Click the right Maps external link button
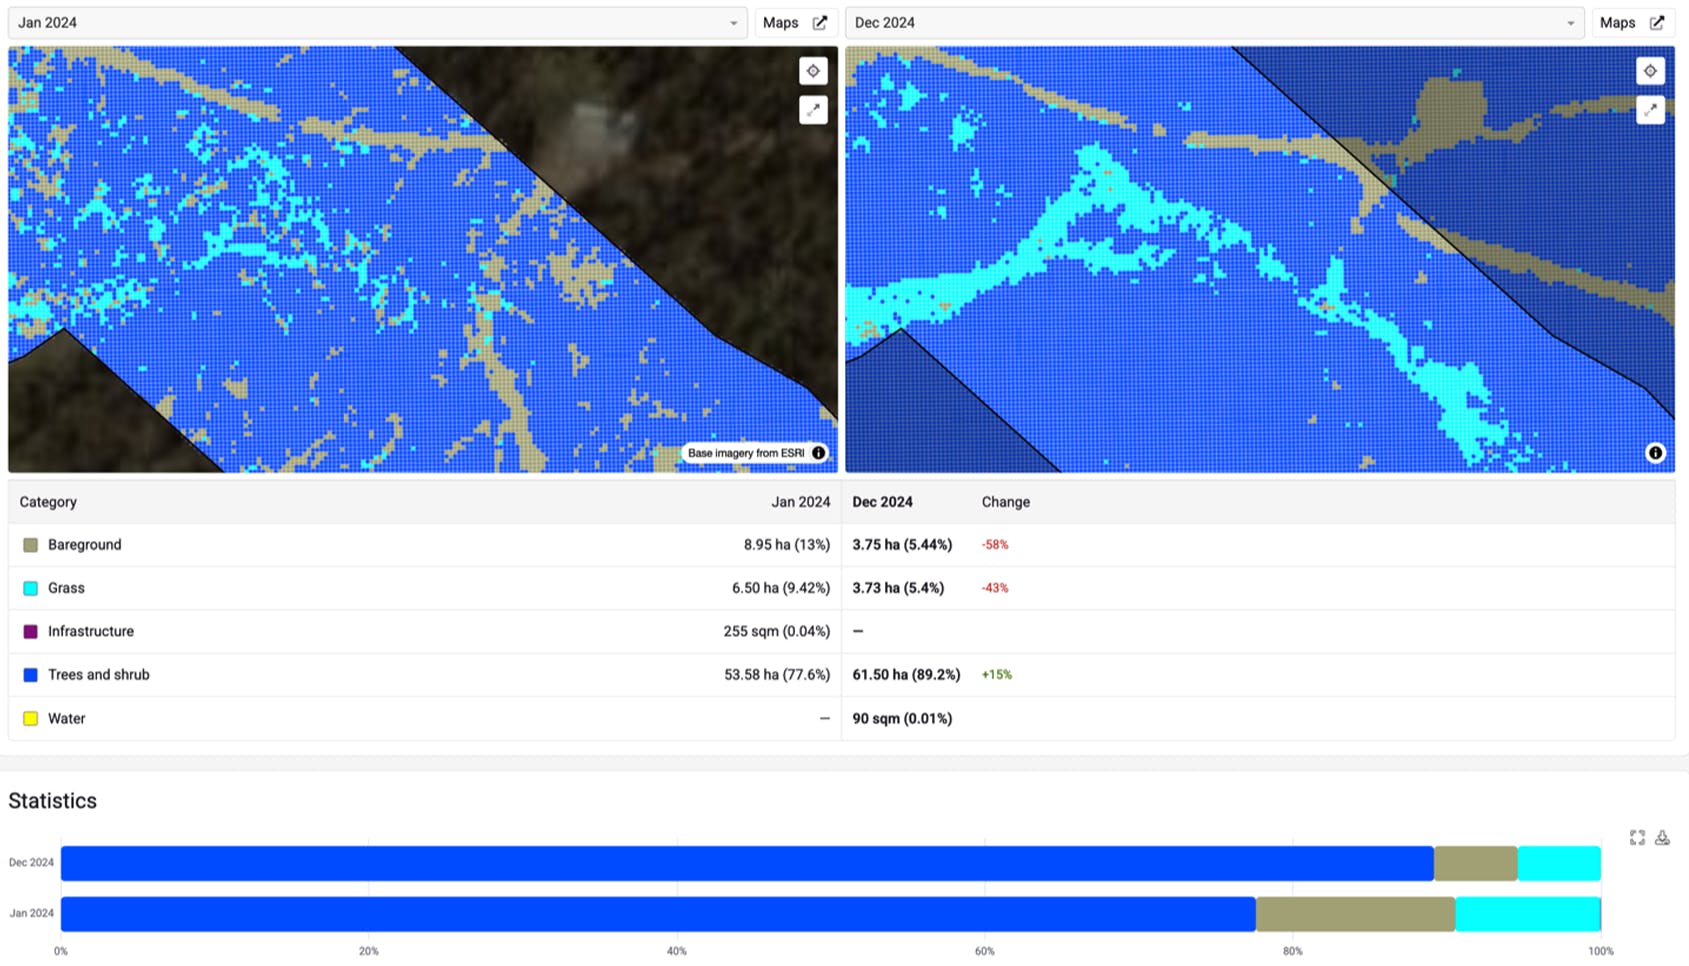This screenshot has height=966, width=1689. pos(1632,23)
